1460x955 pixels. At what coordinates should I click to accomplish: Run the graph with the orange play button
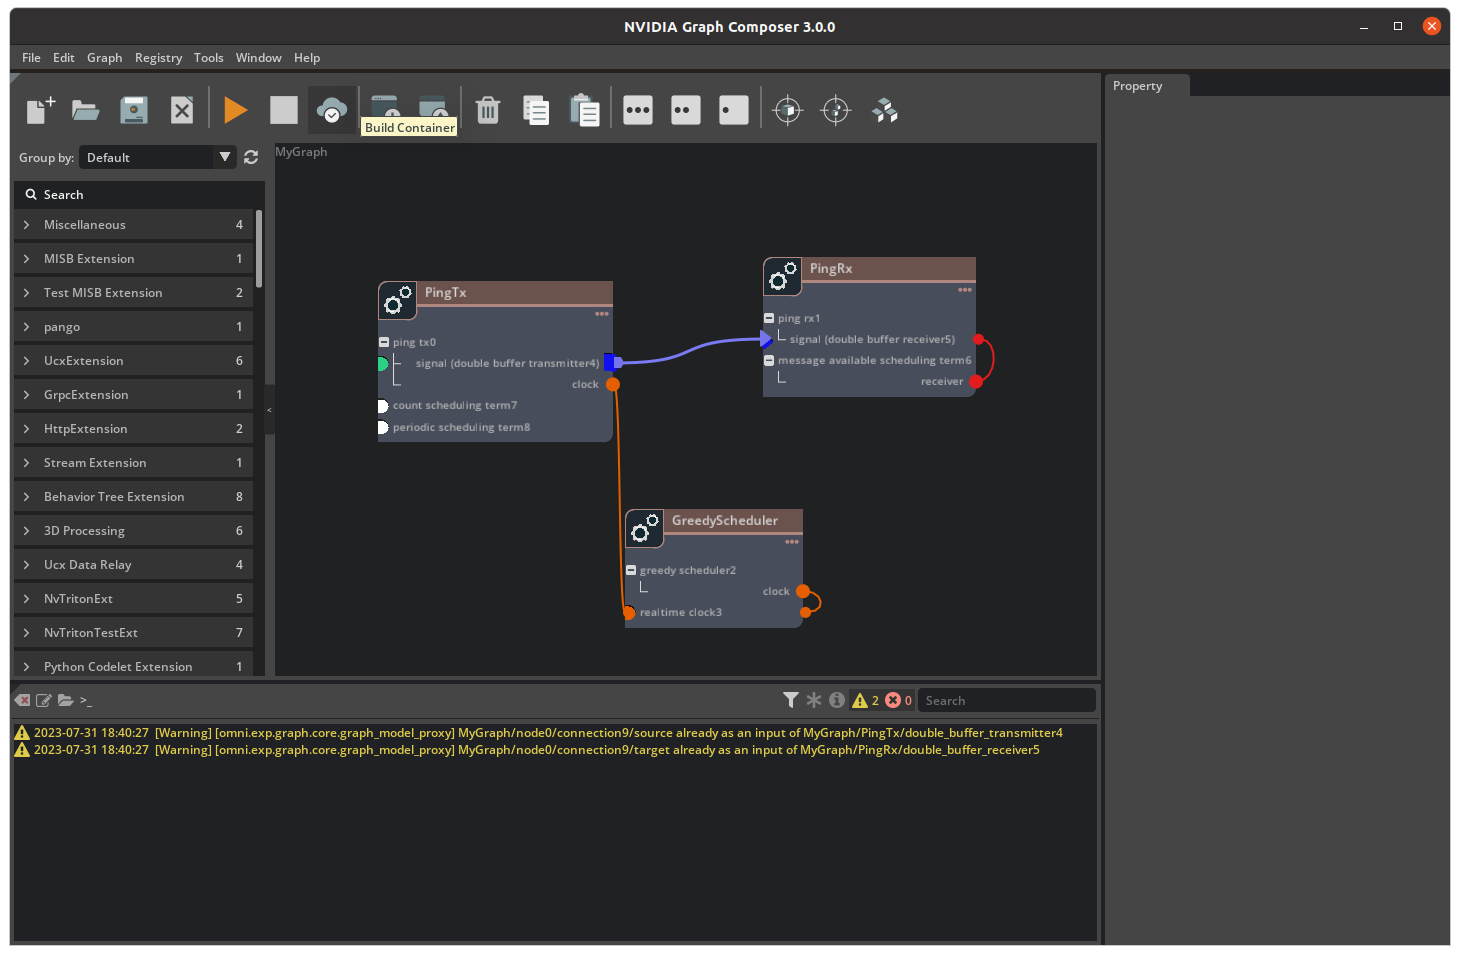click(236, 110)
